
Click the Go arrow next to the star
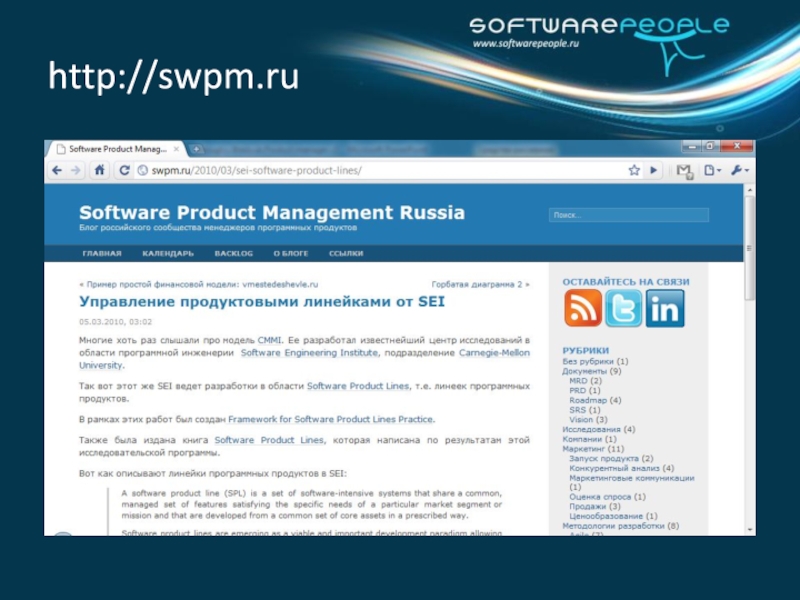[x=654, y=170]
